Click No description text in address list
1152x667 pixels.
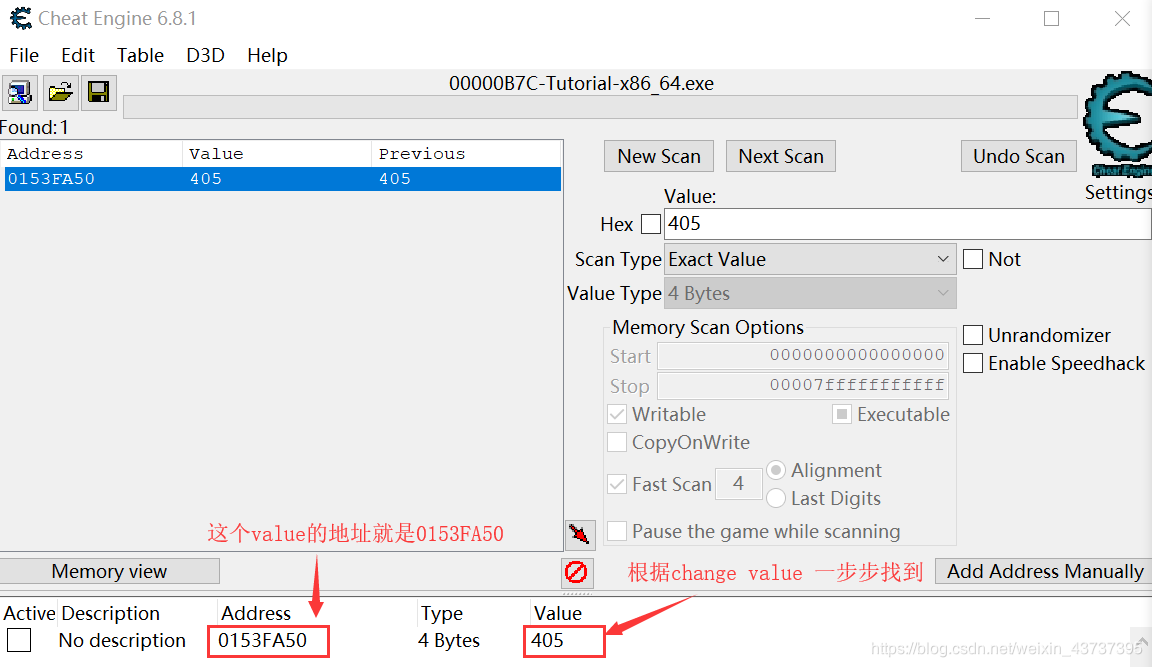point(122,641)
